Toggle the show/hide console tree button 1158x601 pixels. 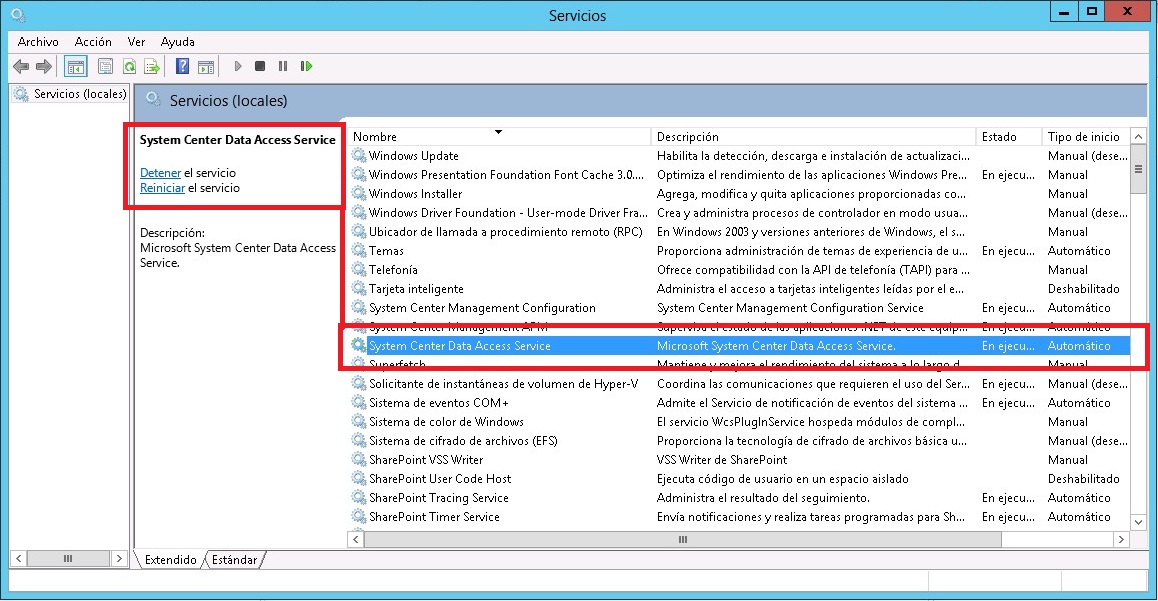(75, 67)
